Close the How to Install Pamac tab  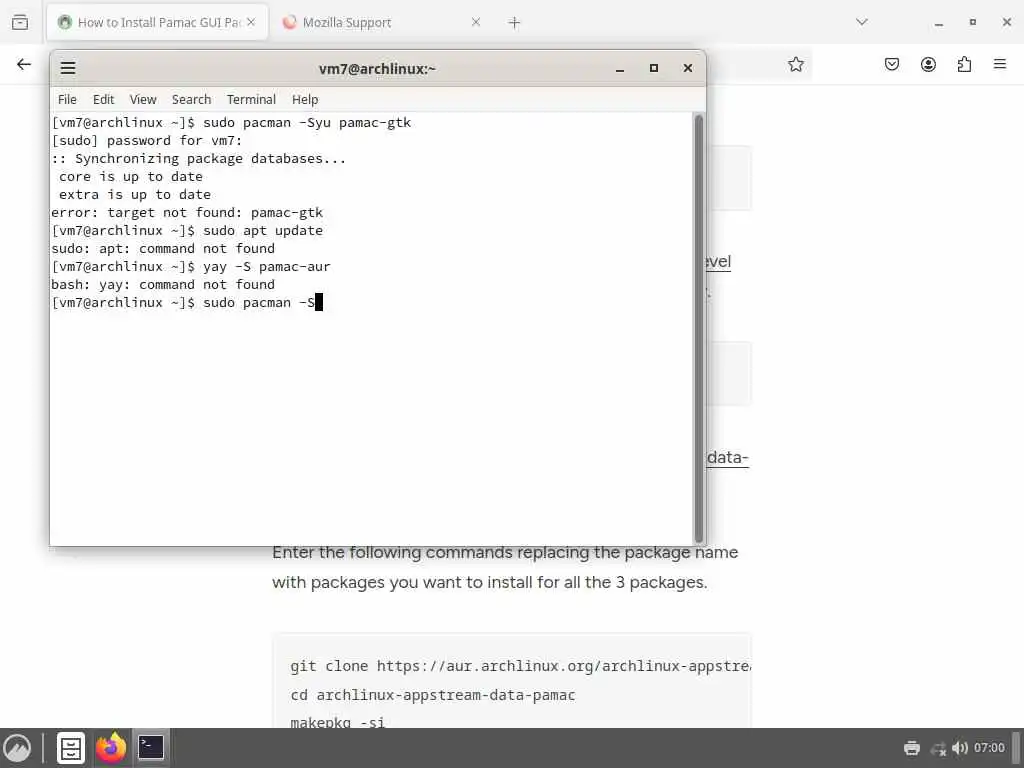pyautogui.click(x=251, y=22)
